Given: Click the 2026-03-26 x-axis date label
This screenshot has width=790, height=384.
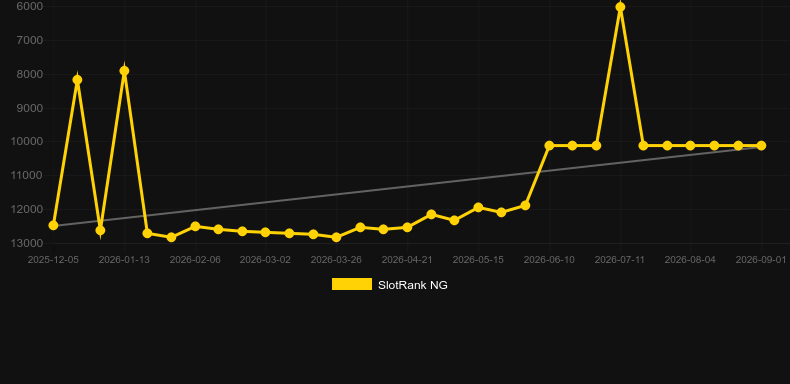Looking at the screenshot, I should (x=337, y=260).
